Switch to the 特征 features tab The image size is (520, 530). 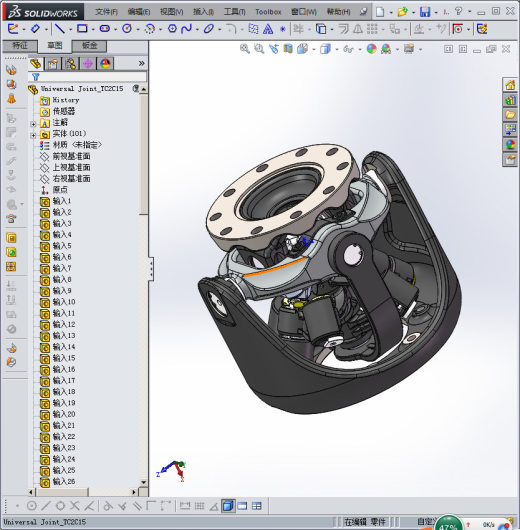[20, 46]
